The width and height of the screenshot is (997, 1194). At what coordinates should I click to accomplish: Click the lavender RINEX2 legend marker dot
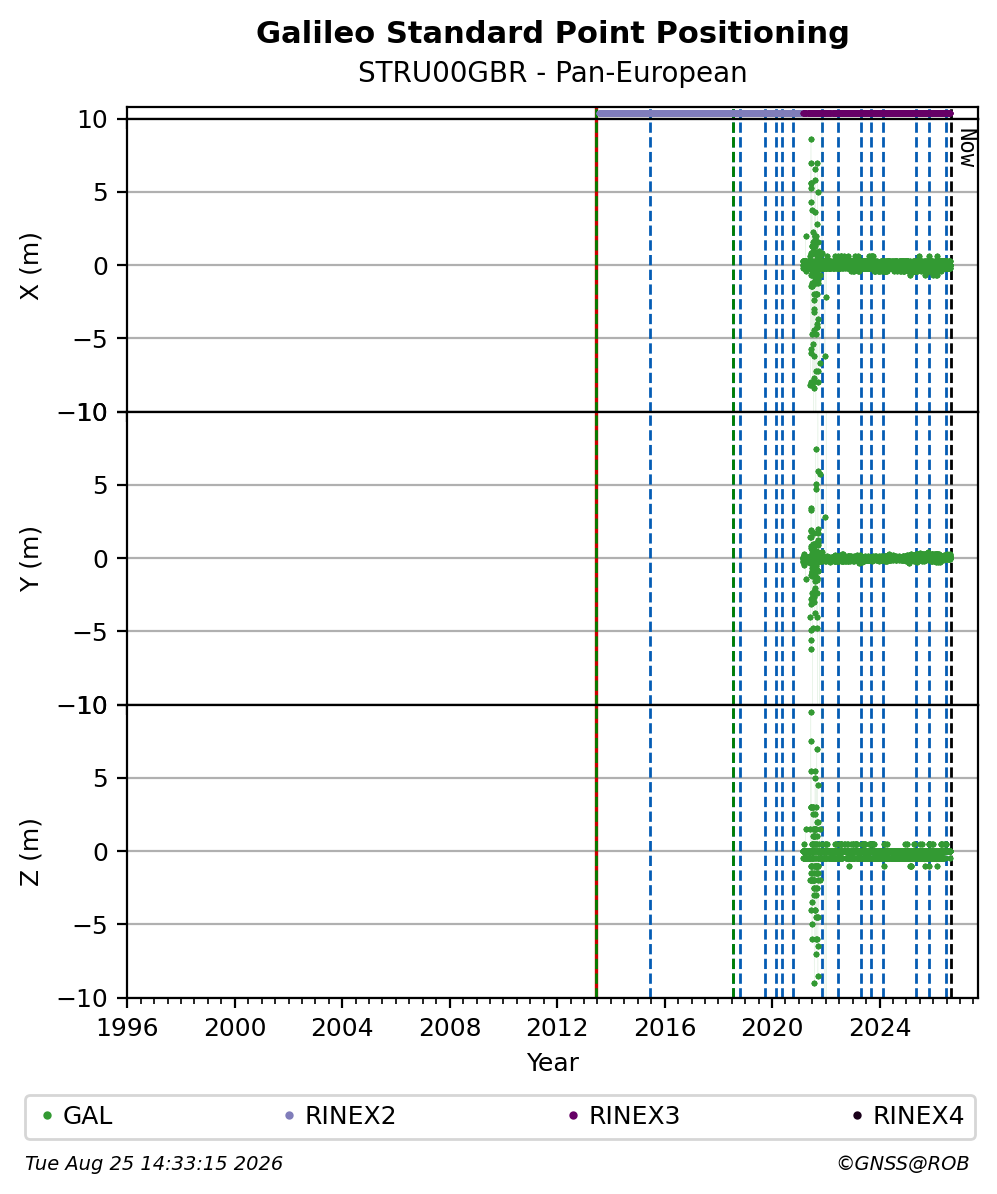[289, 1116]
